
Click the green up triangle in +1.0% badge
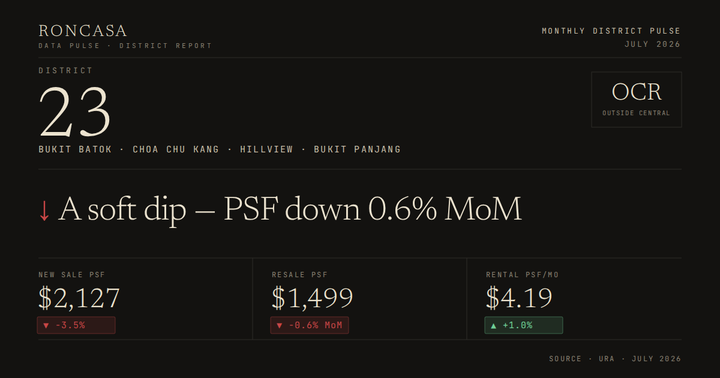point(494,325)
